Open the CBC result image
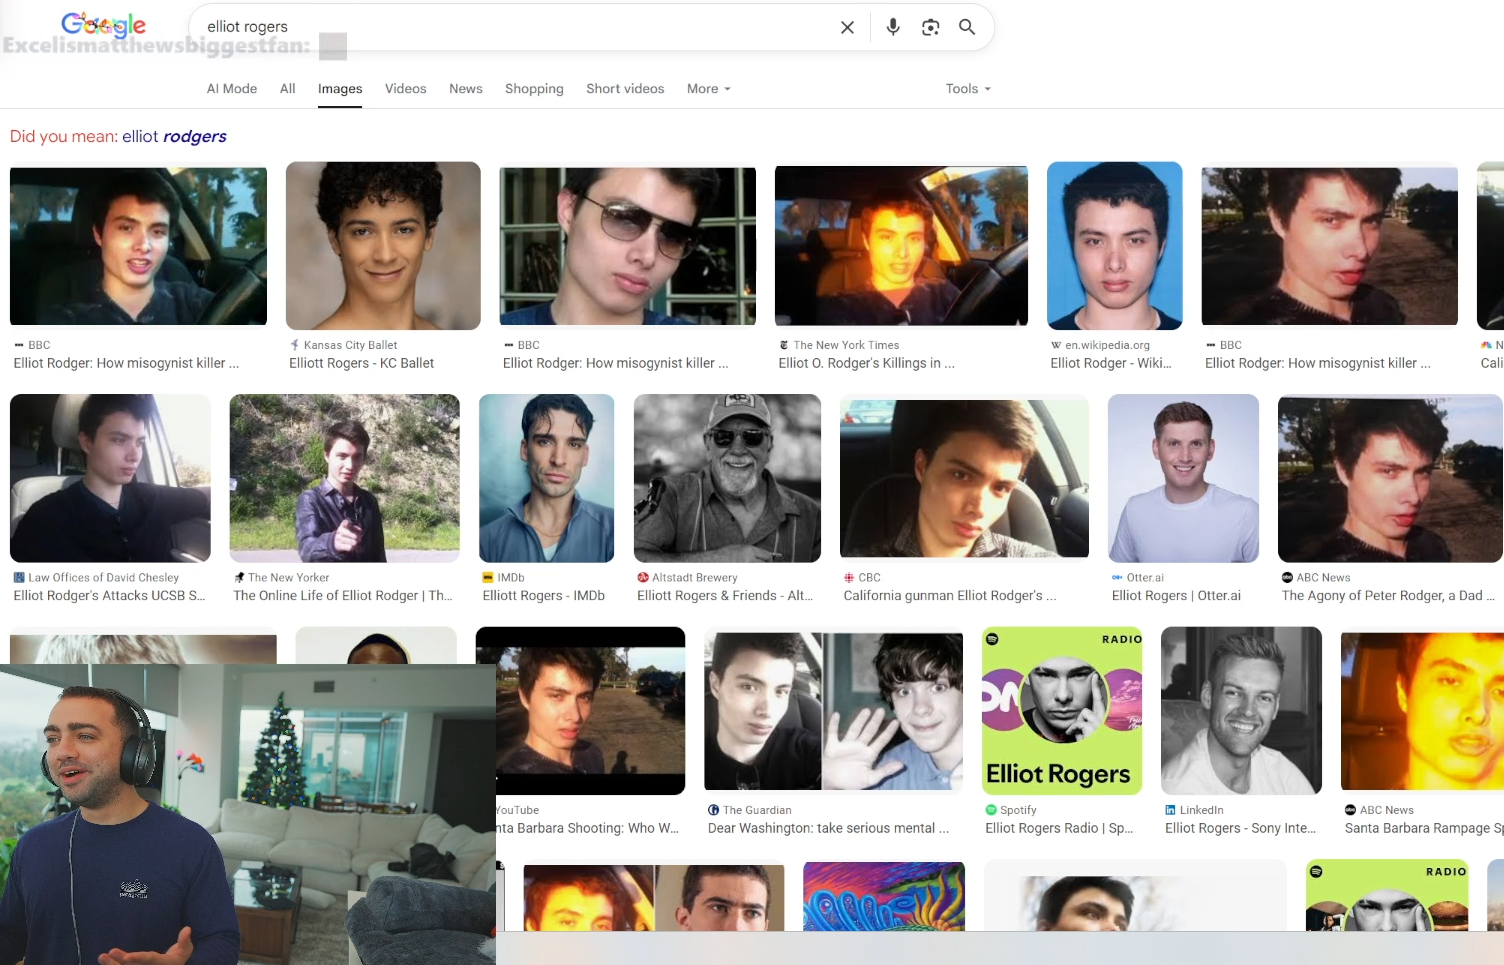The height and width of the screenshot is (965, 1504). coord(964,478)
